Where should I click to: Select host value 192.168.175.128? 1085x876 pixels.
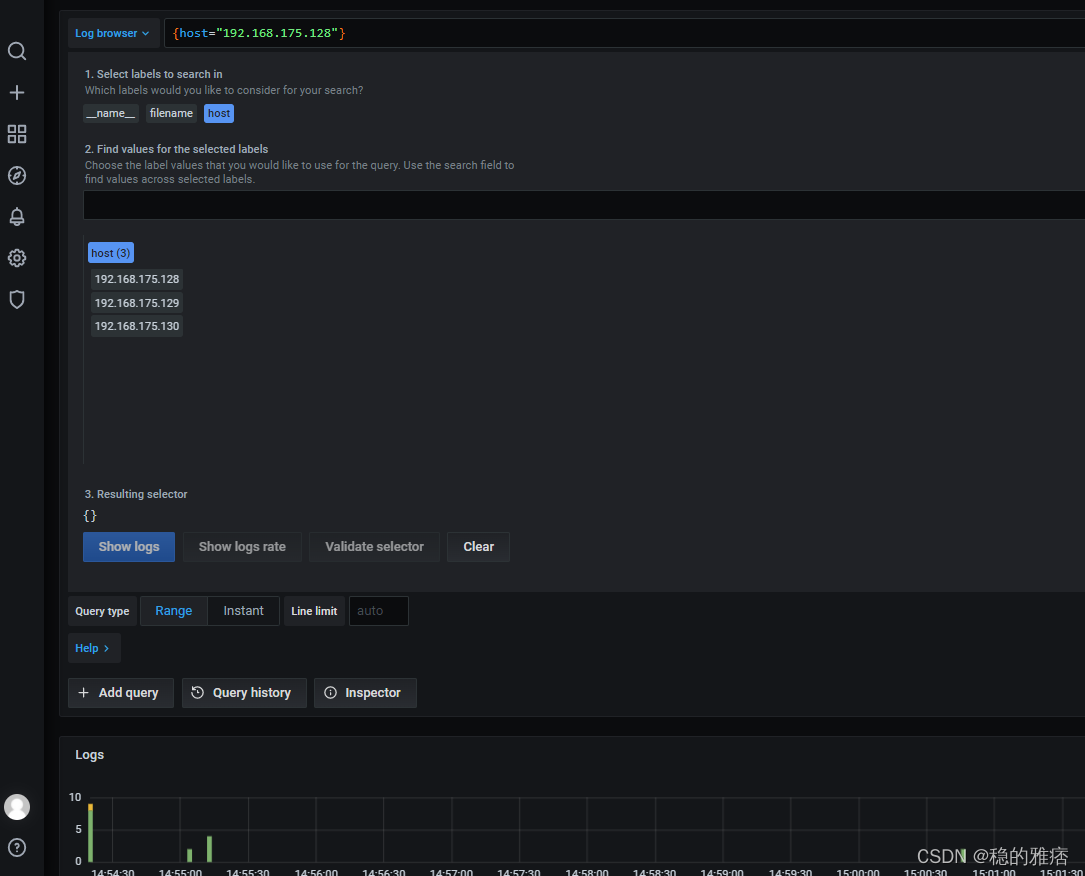coord(137,280)
